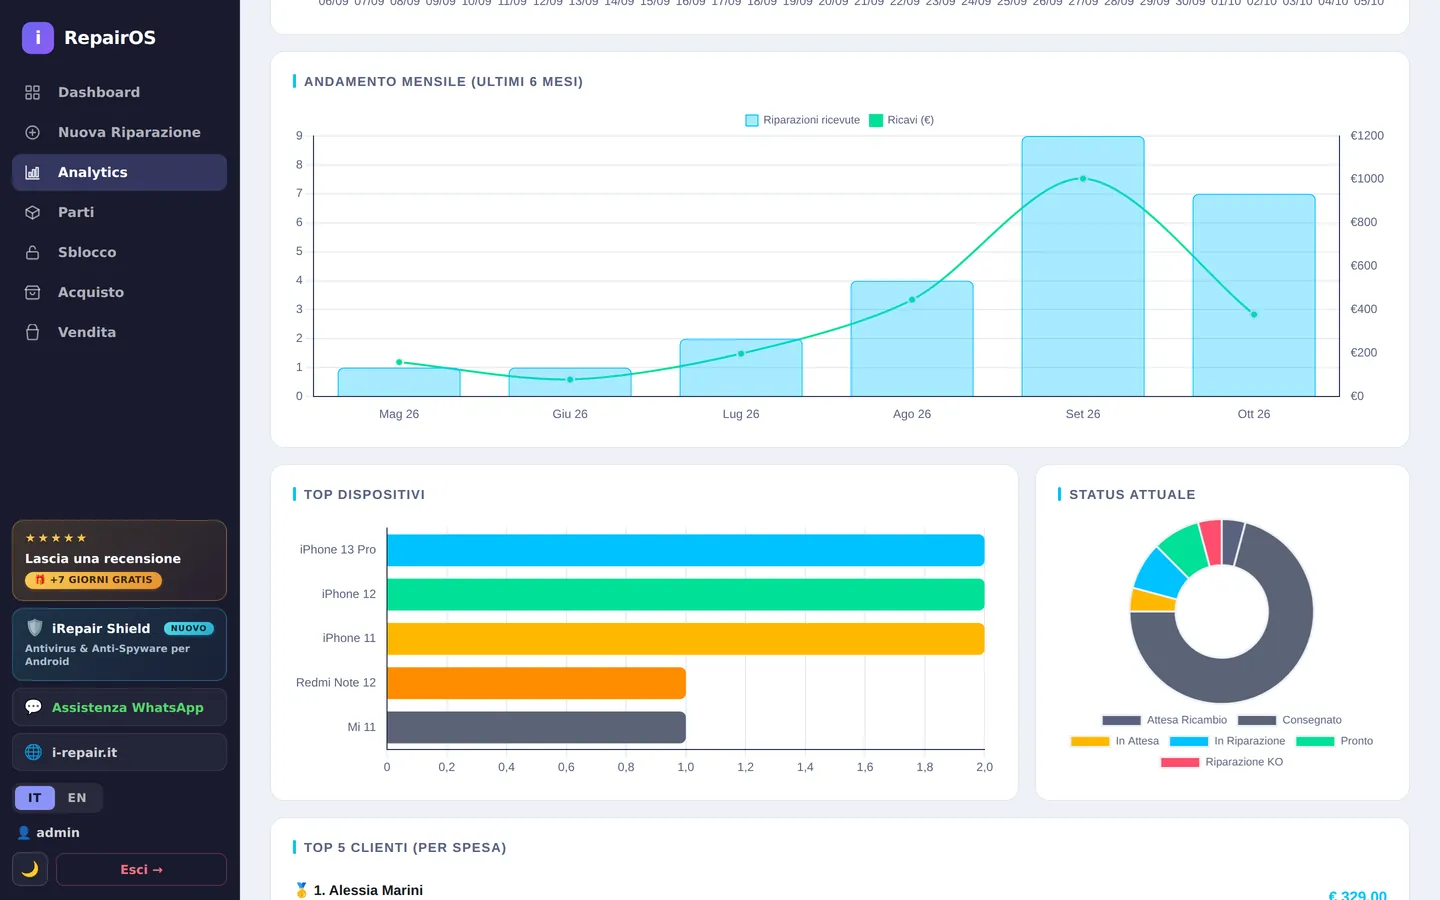Open the Dashboard menu item

[119, 92]
